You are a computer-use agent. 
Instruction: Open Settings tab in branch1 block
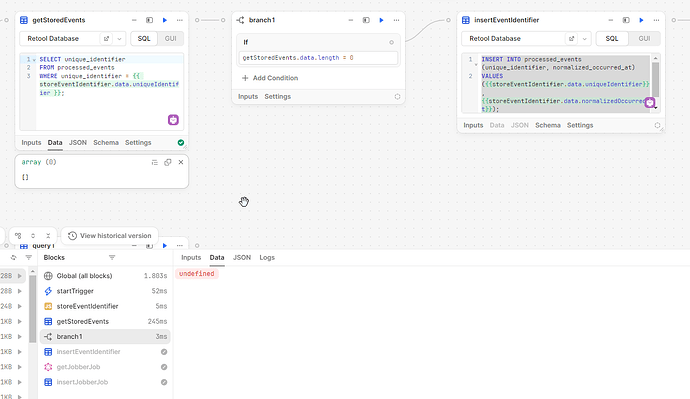pyautogui.click(x=277, y=96)
